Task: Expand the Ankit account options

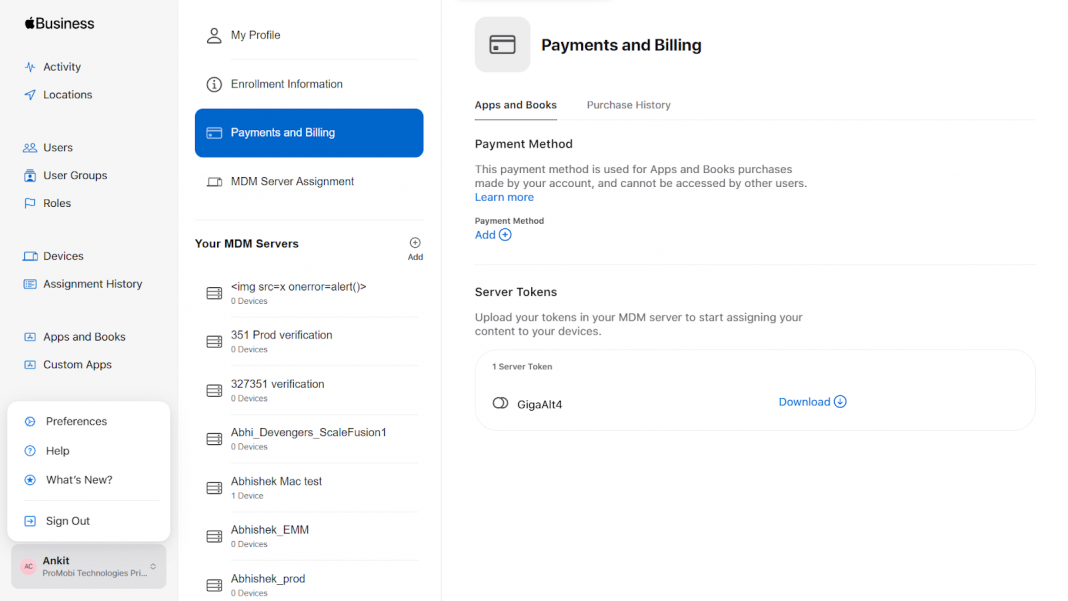Action: [87, 566]
